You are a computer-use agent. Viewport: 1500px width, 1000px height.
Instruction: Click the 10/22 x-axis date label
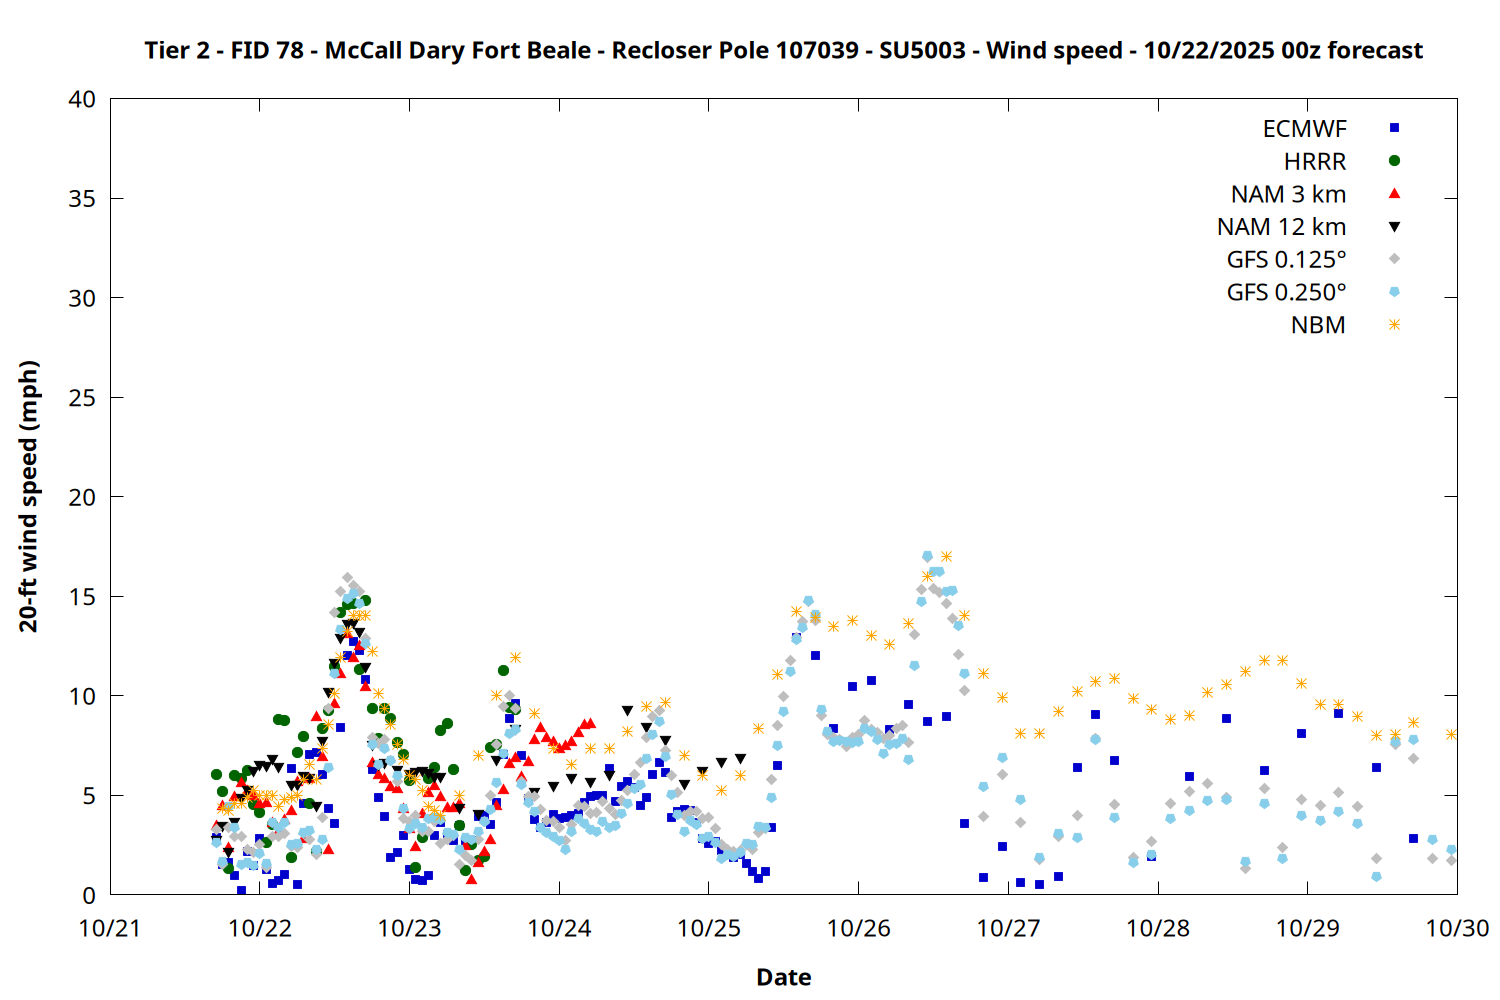pos(259,928)
